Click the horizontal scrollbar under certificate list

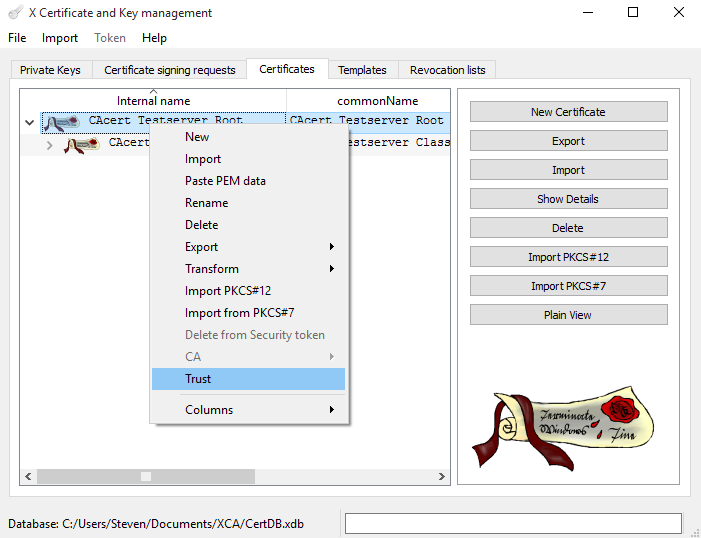click(146, 476)
